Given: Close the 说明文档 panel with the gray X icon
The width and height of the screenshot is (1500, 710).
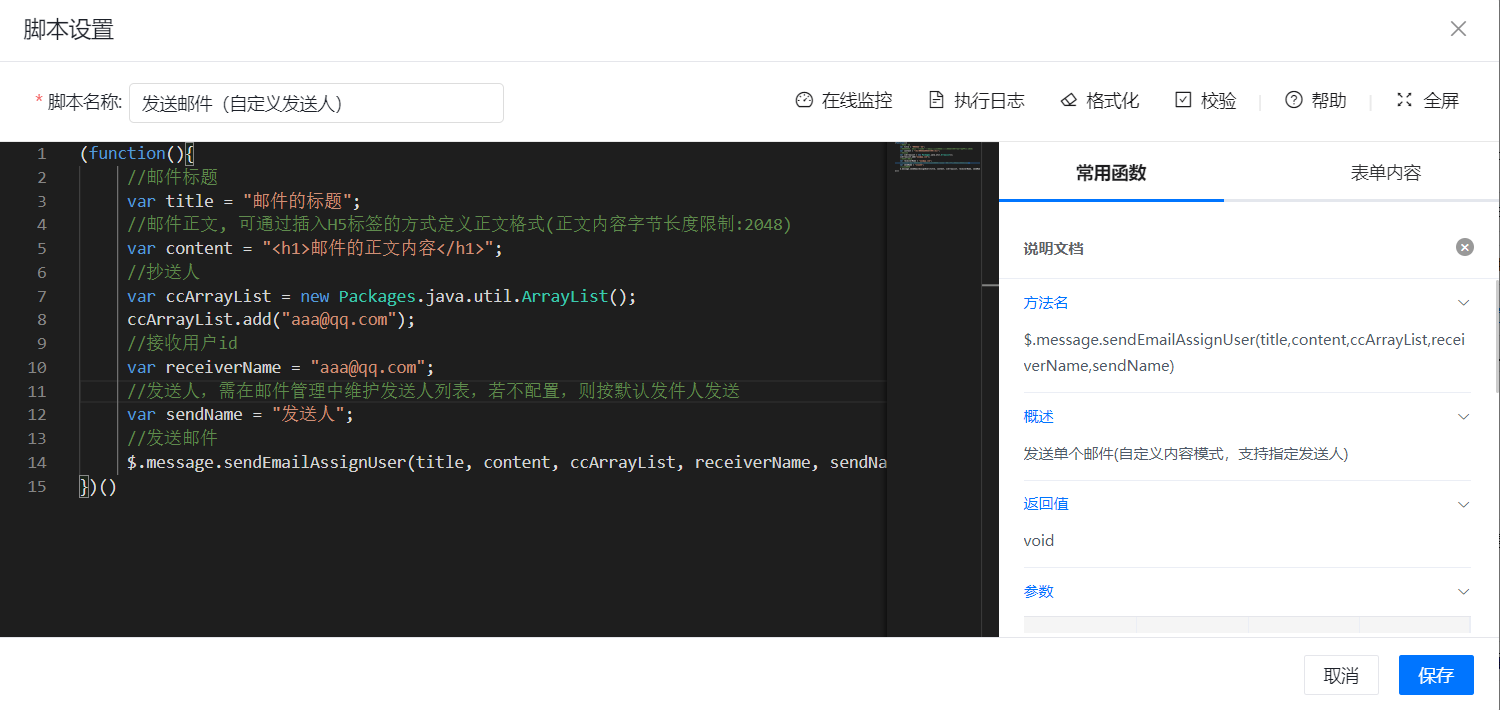Looking at the screenshot, I should 1464,248.
